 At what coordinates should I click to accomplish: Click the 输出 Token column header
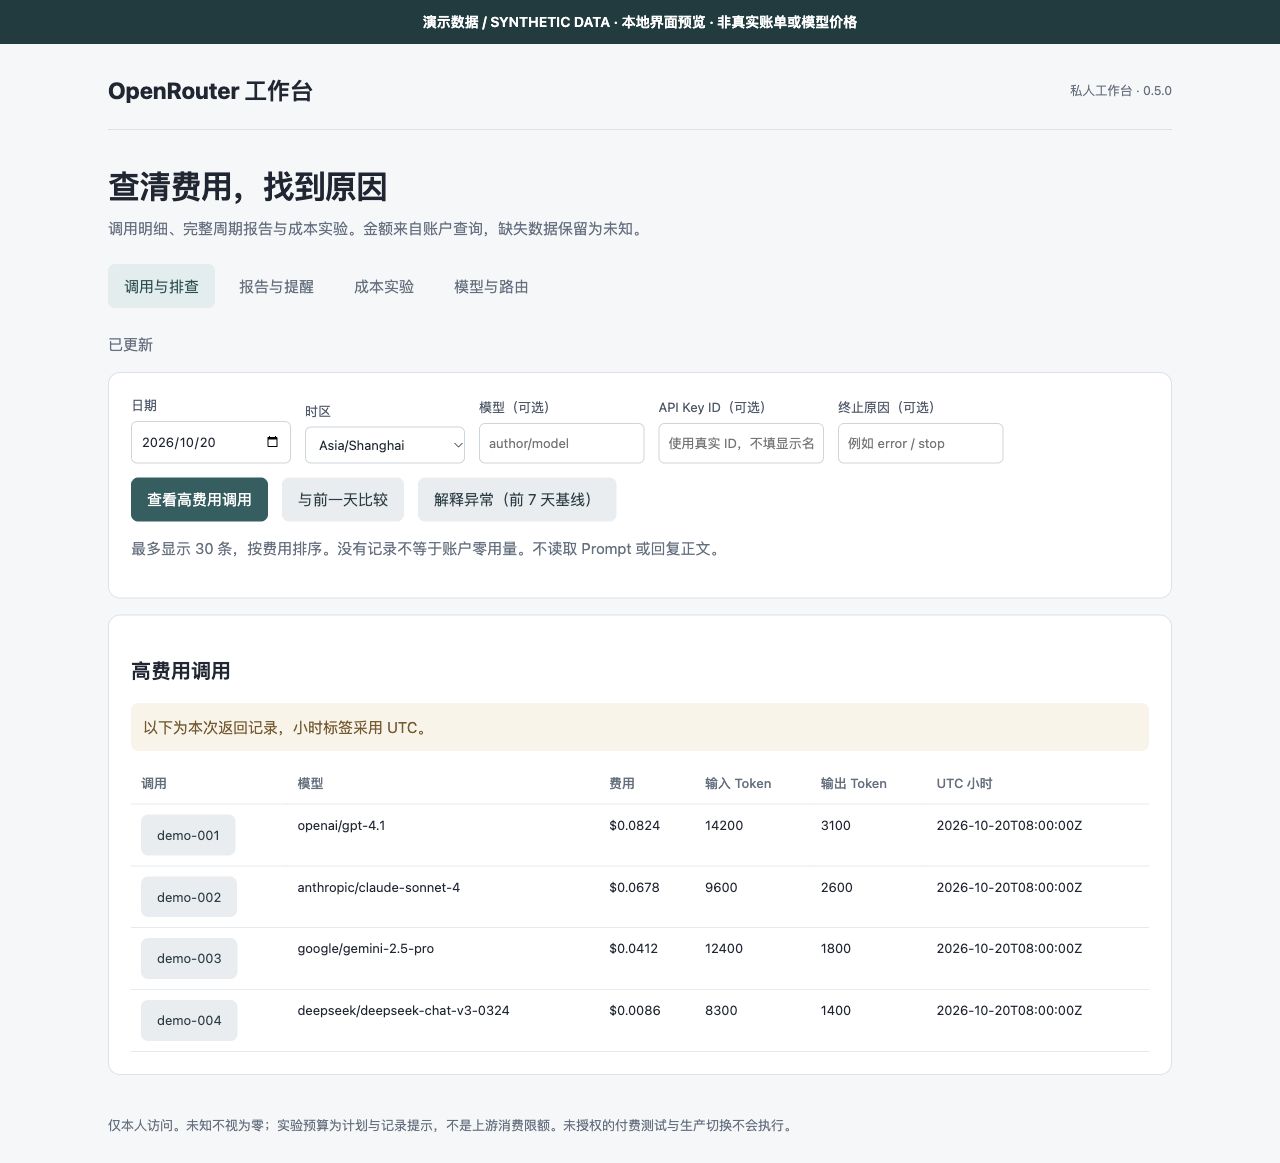tap(854, 783)
